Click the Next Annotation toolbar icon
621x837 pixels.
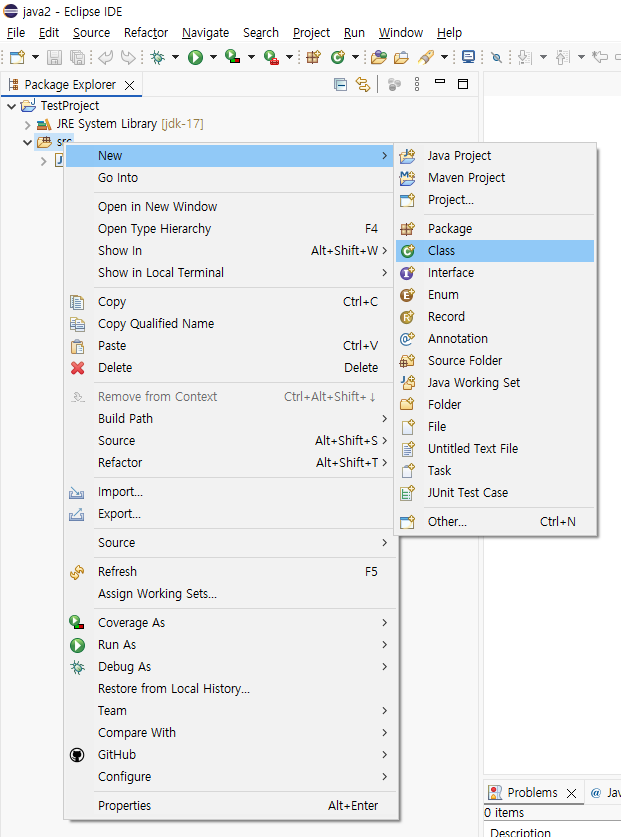pos(525,57)
